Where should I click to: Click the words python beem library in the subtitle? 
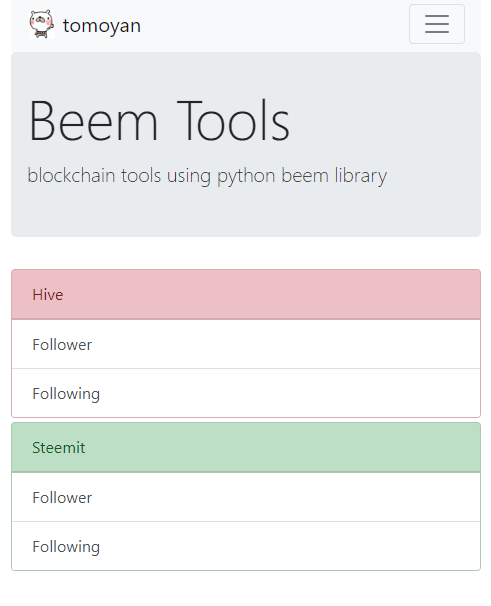pyautogui.click(x=302, y=175)
